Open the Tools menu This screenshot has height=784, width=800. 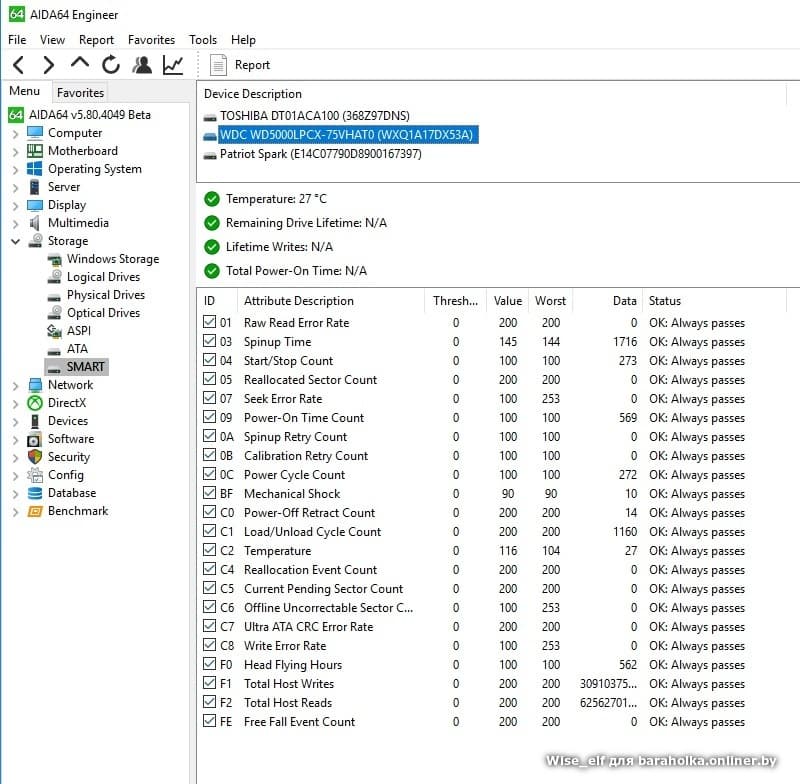pos(203,40)
